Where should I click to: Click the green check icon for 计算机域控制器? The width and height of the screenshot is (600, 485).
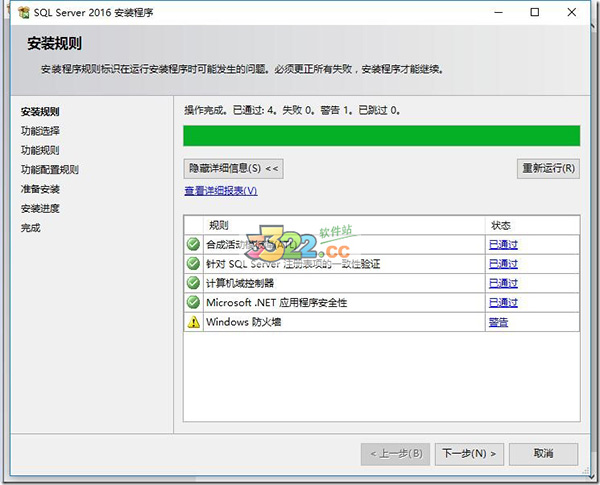pyautogui.click(x=193, y=283)
